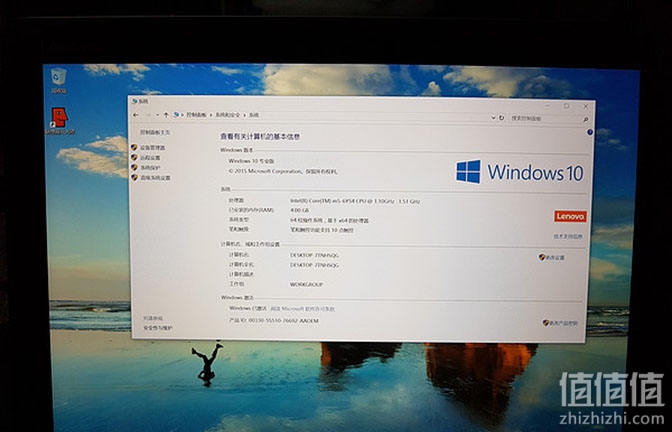
Task: Select 控制面板 in the address breadcrumb
Action: click(x=196, y=115)
